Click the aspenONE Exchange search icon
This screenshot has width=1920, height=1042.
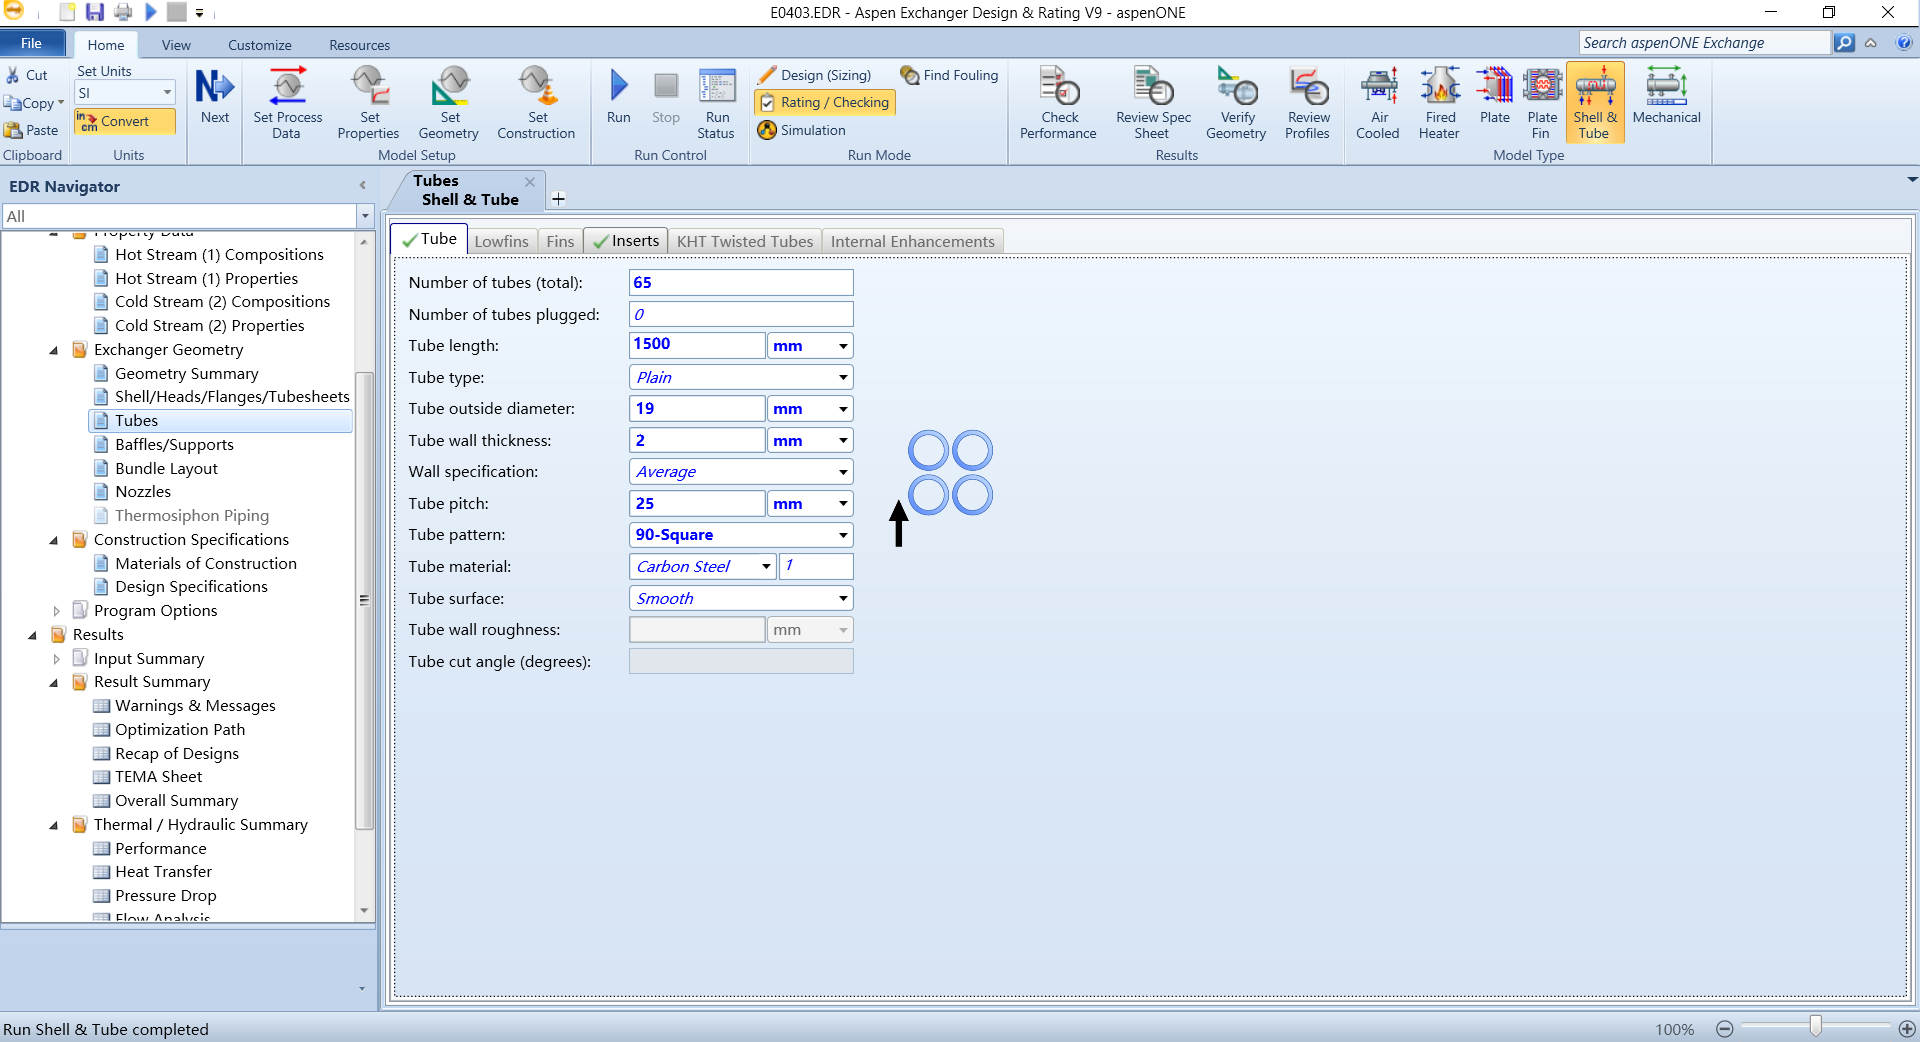[1845, 43]
